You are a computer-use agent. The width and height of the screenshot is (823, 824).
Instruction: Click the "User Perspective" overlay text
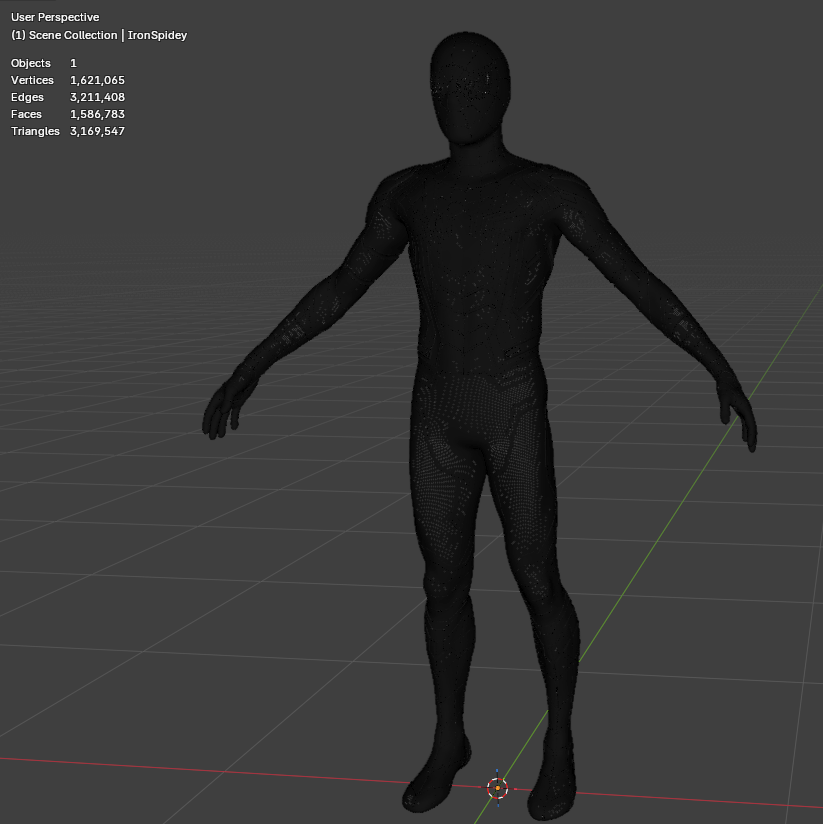(x=55, y=17)
